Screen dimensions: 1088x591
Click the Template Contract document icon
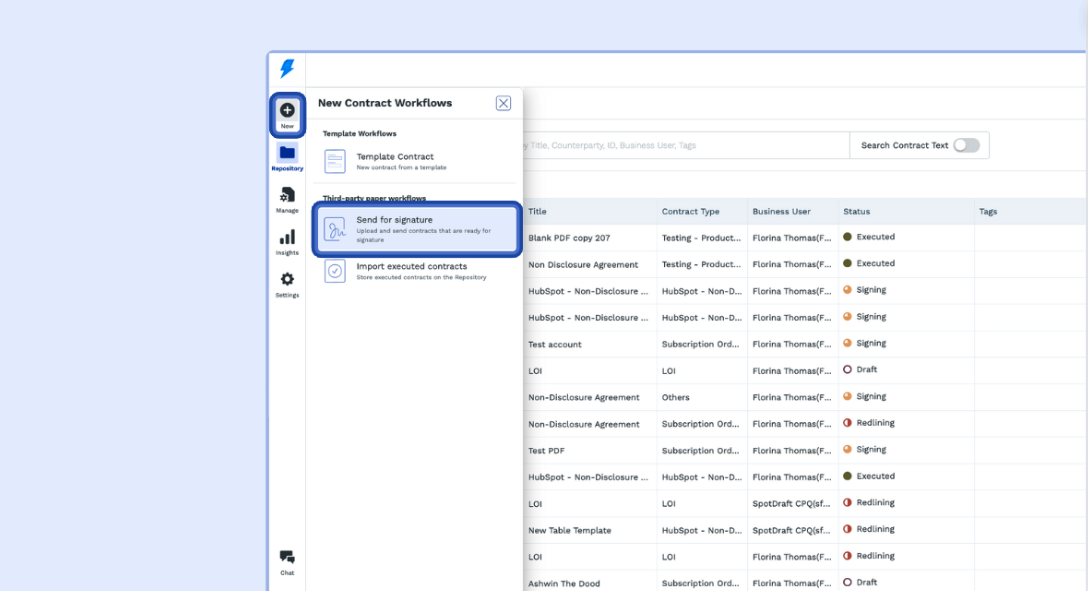(x=335, y=162)
